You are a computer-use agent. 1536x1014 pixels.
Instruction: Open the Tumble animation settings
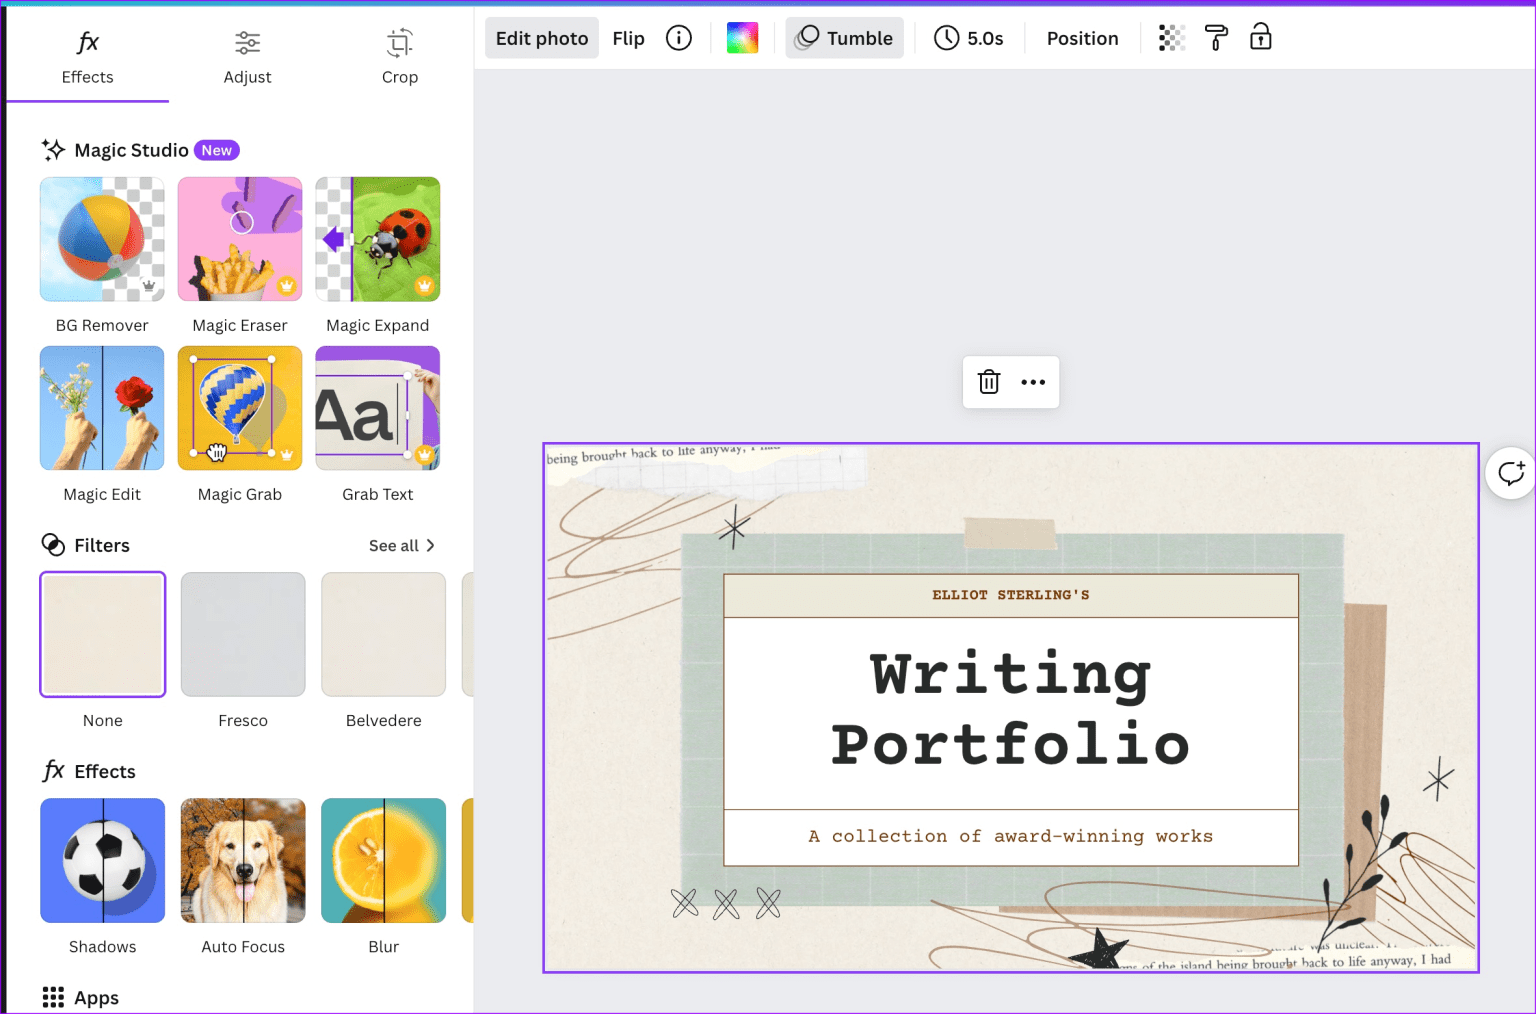(844, 37)
